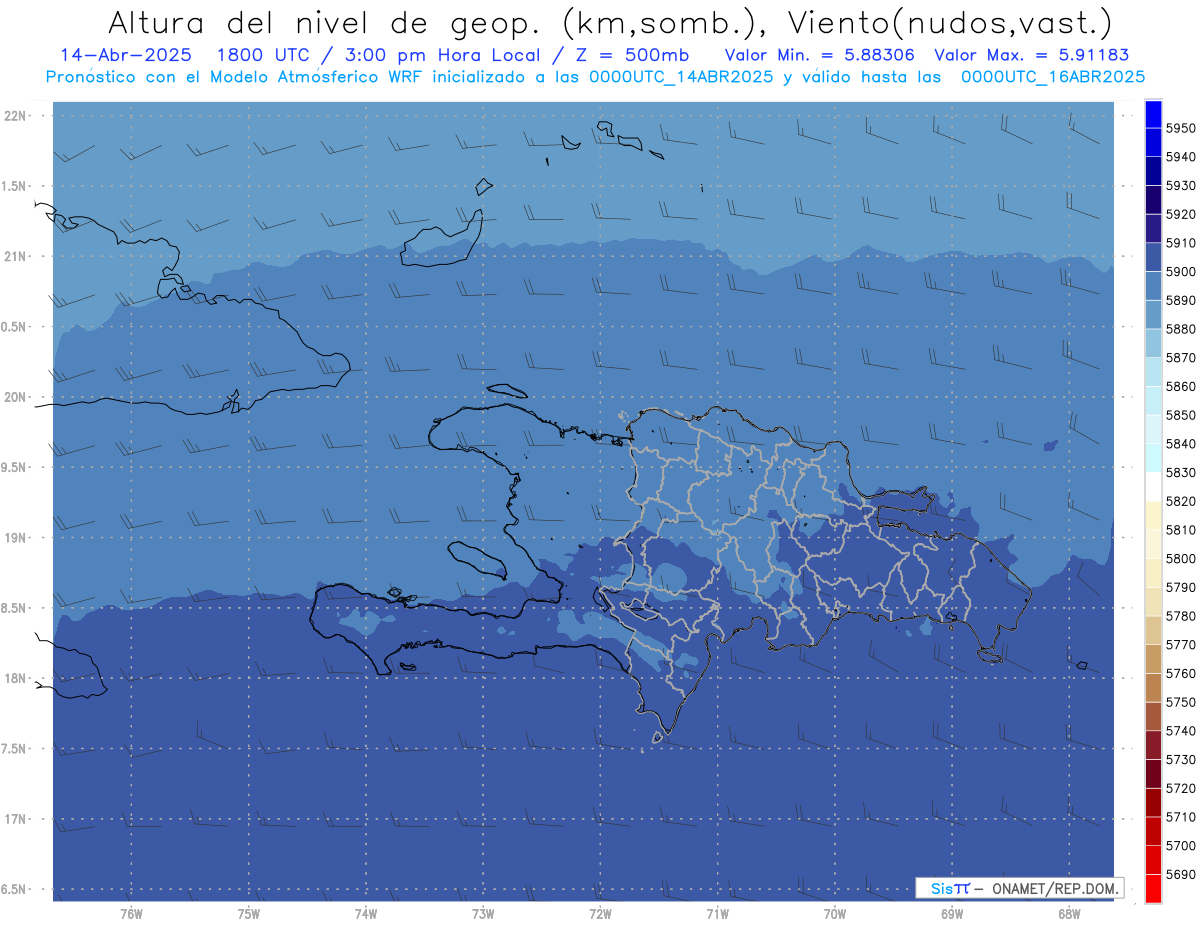Click the '5880' colorbar value
The height and width of the screenshot is (927, 1200).
[x=1181, y=329]
